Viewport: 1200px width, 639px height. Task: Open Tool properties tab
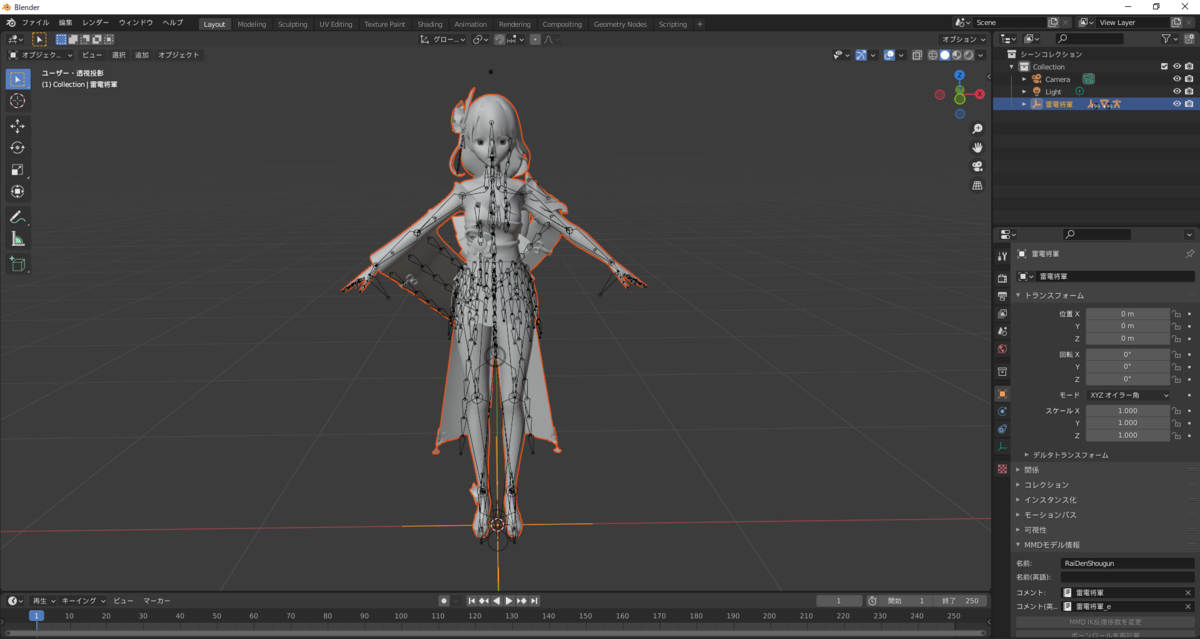(1002, 257)
